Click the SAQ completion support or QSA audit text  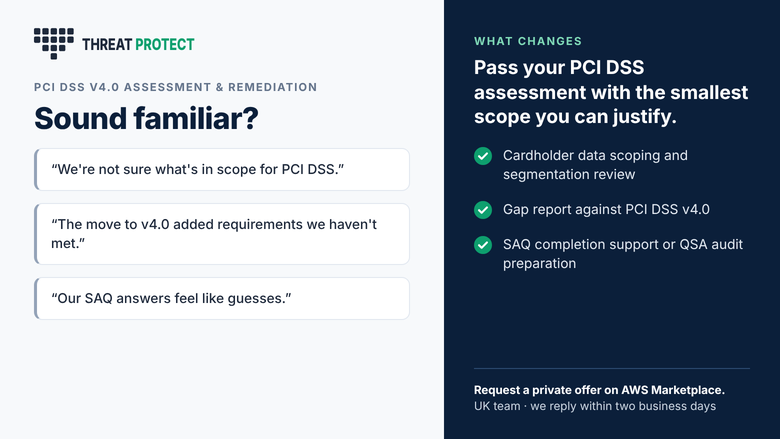point(623,254)
